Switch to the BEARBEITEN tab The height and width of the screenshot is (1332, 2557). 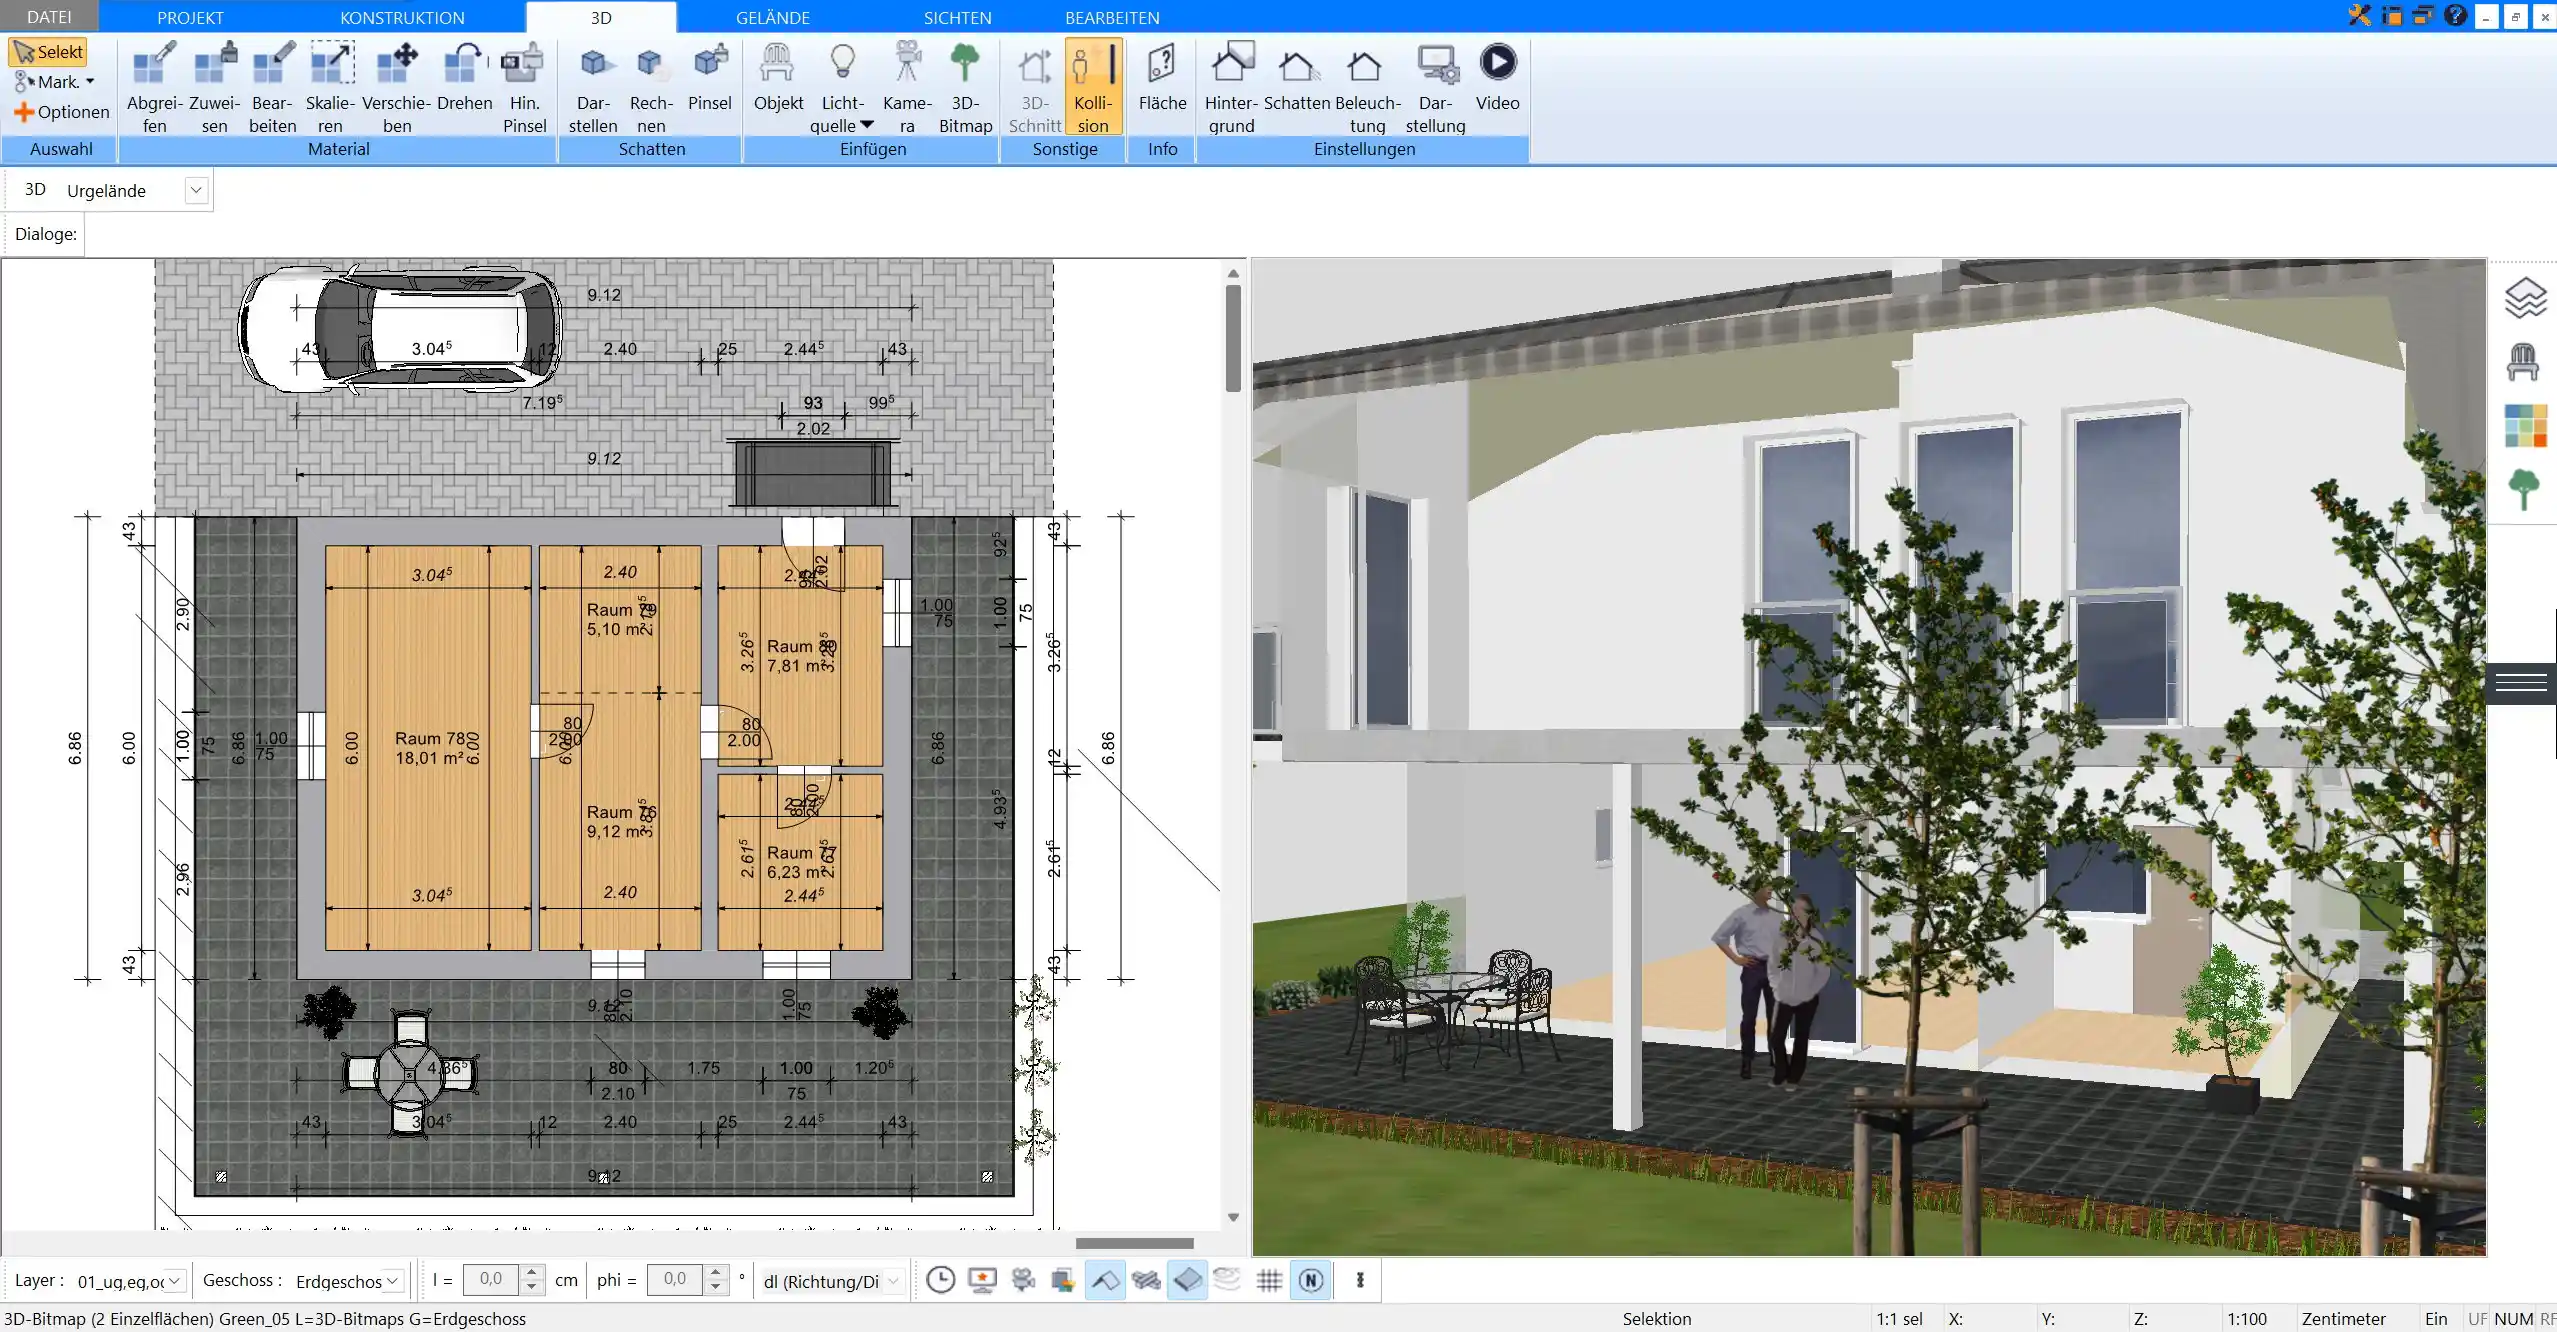click(x=1112, y=17)
